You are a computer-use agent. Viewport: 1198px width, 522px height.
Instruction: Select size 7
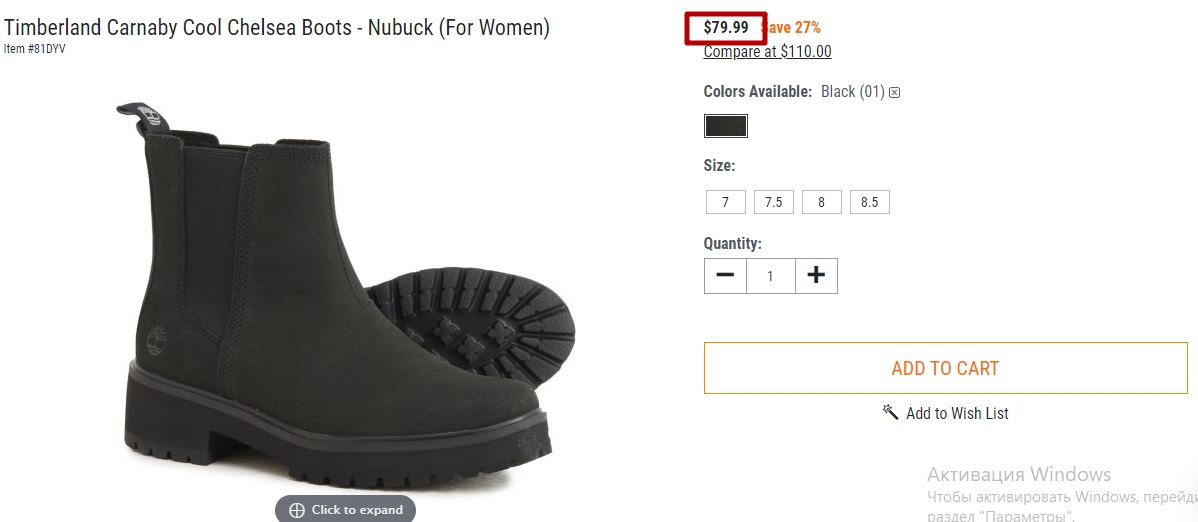coord(725,203)
